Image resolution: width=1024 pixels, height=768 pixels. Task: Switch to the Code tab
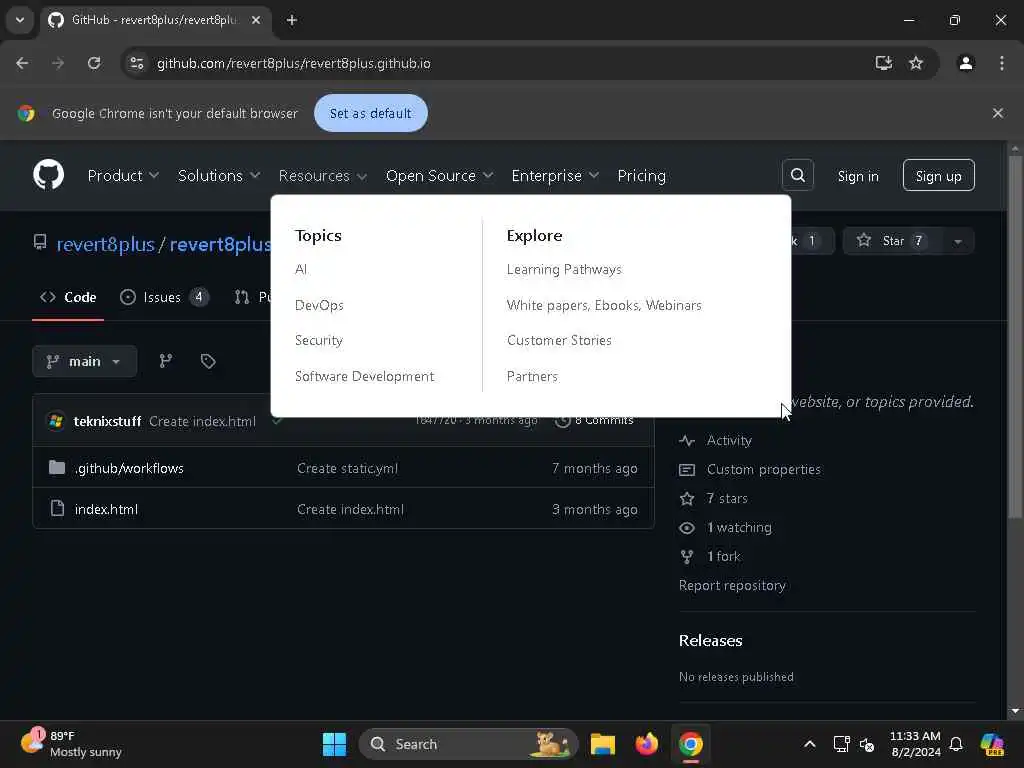point(68,297)
